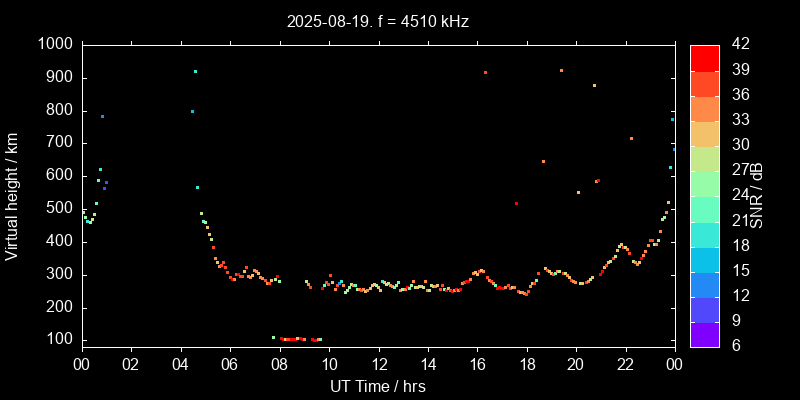Click the red 39–42 dB colorbar segment
The image size is (800, 400).
coord(704,58)
